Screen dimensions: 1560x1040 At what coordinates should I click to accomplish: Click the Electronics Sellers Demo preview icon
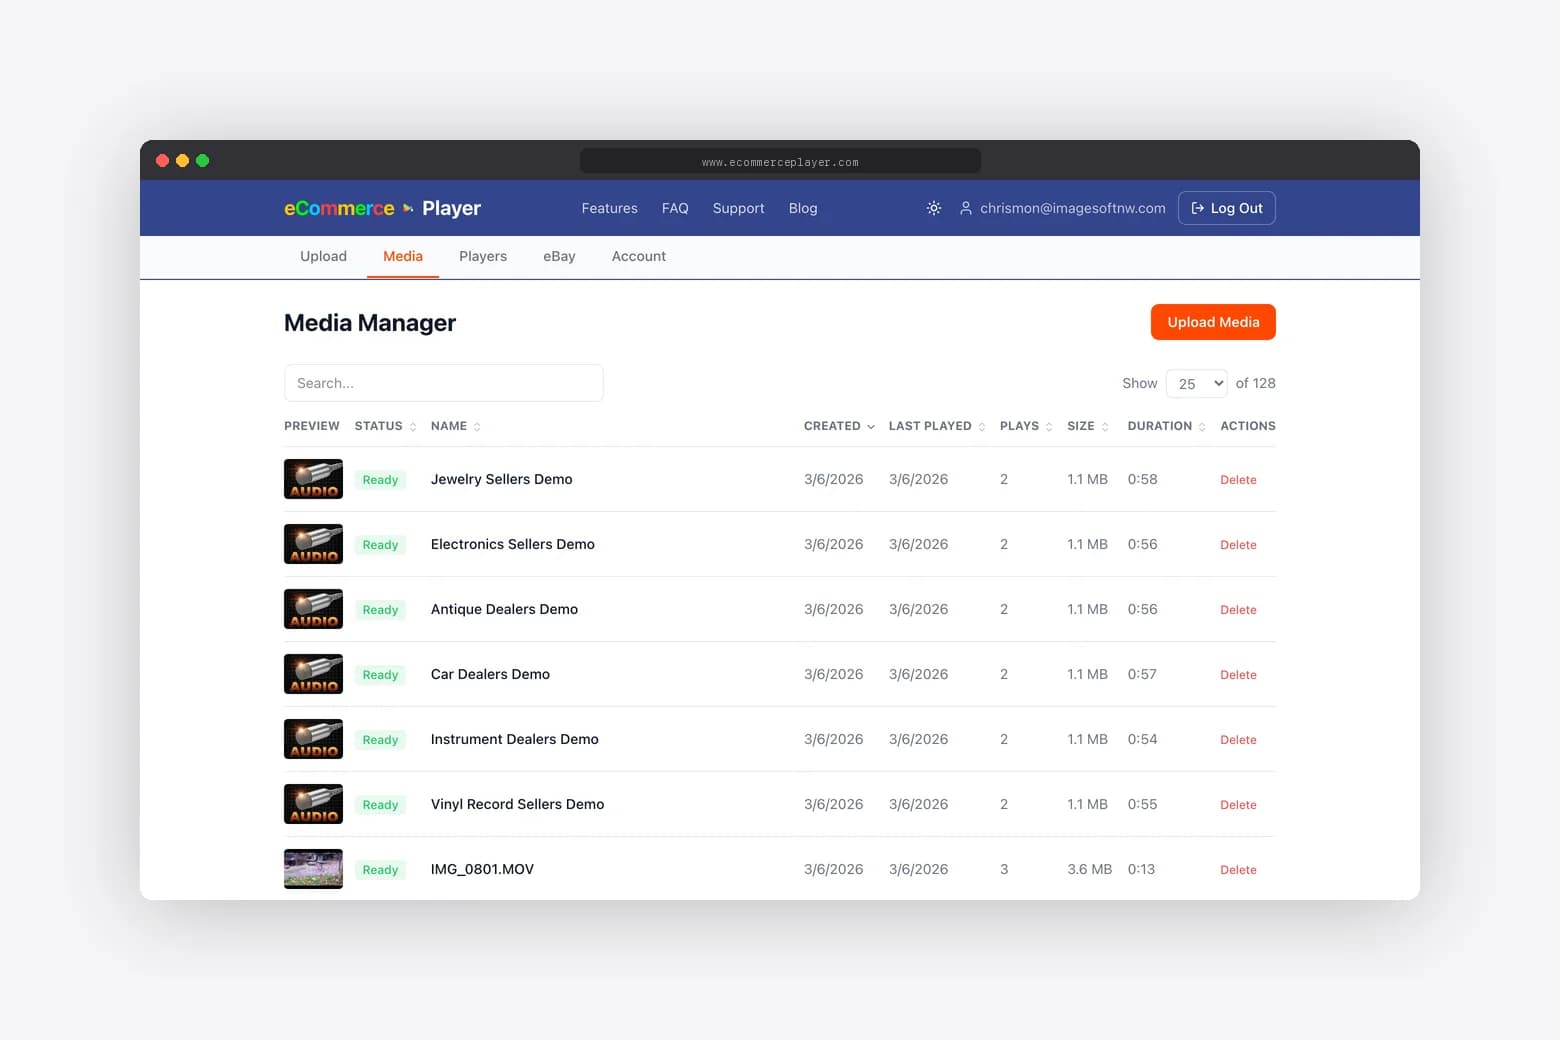[x=312, y=544]
